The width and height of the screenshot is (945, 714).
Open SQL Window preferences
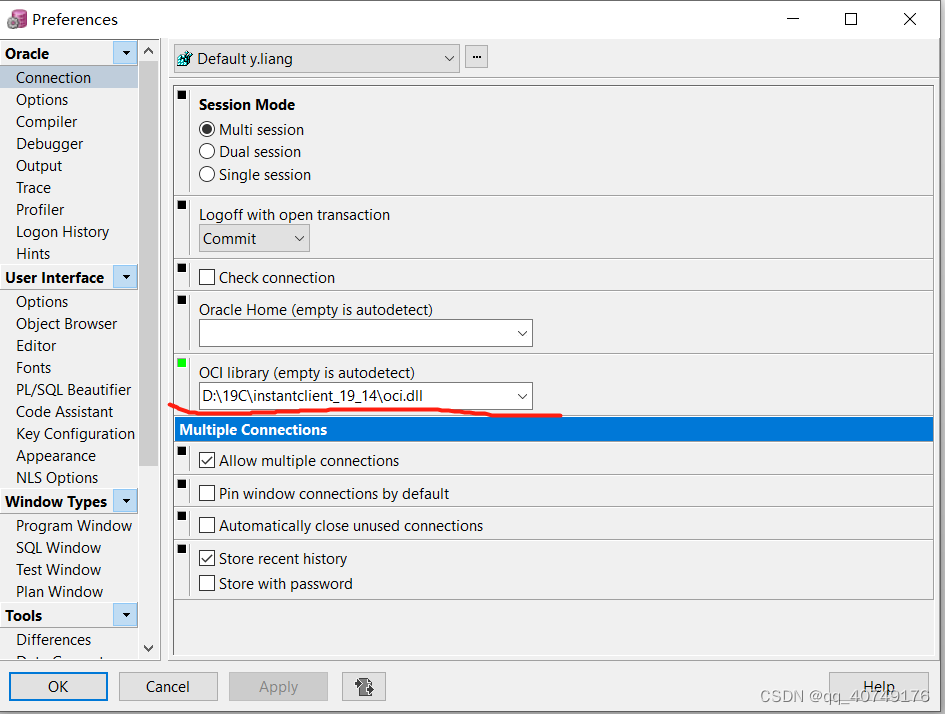point(58,547)
